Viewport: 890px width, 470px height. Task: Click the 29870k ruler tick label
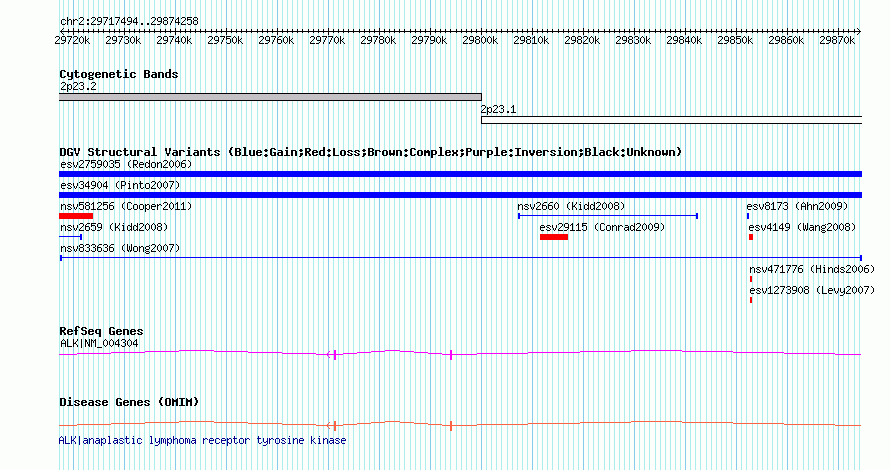(x=837, y=40)
